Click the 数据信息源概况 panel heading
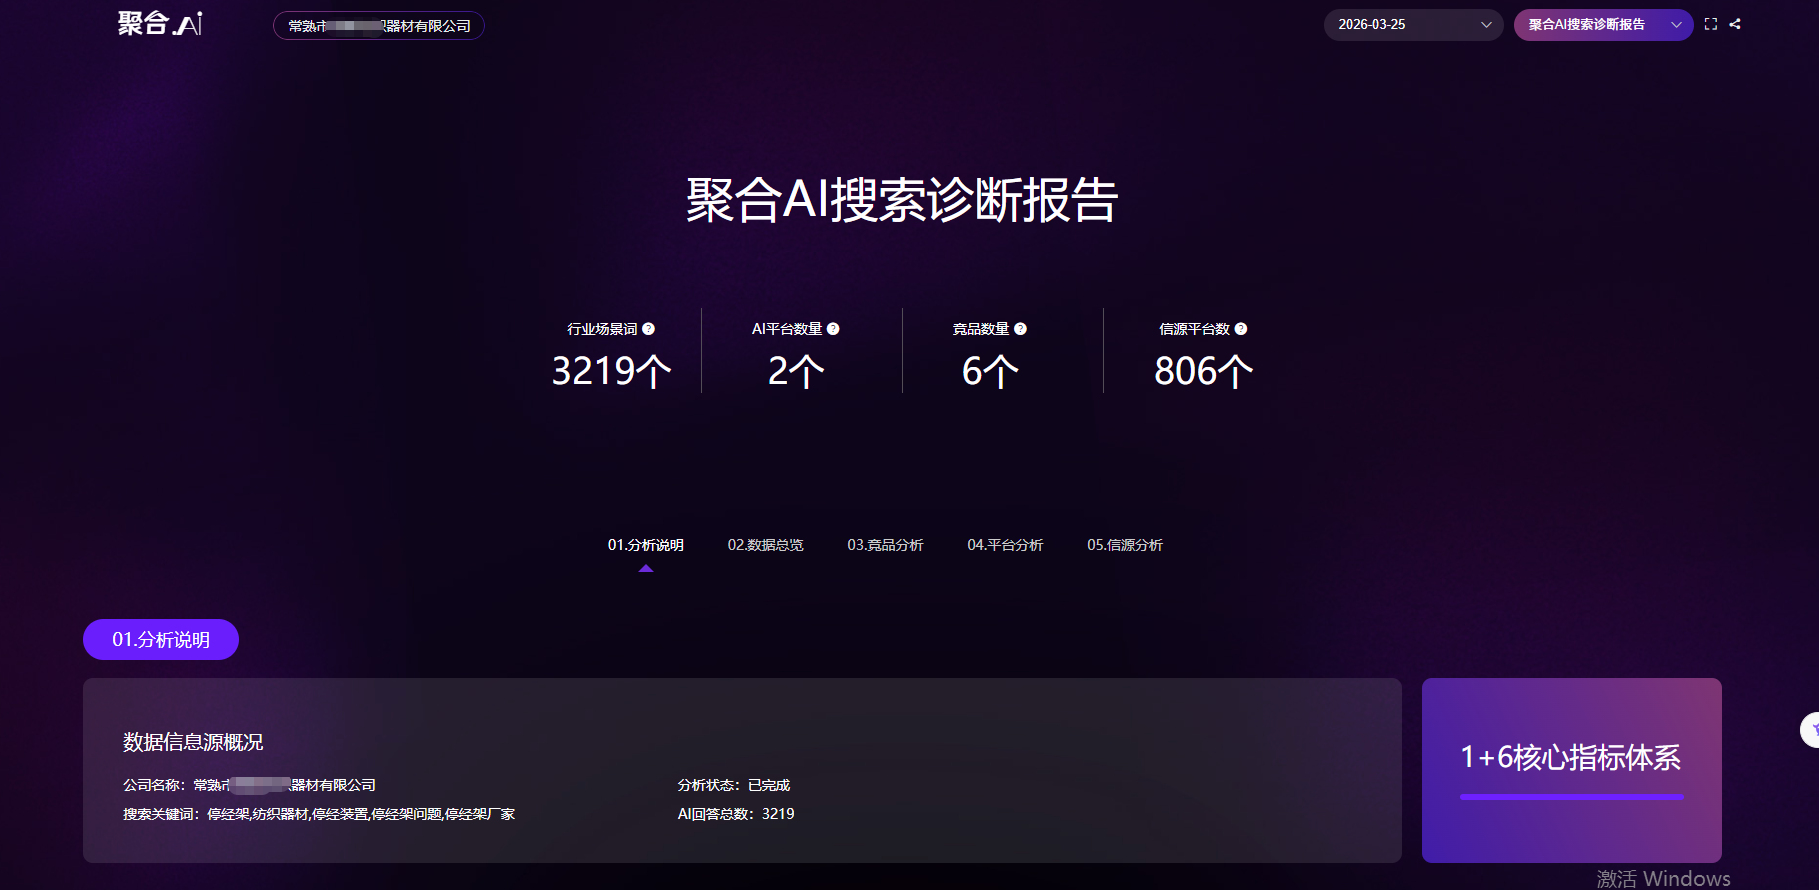The image size is (1819, 890). 193,742
